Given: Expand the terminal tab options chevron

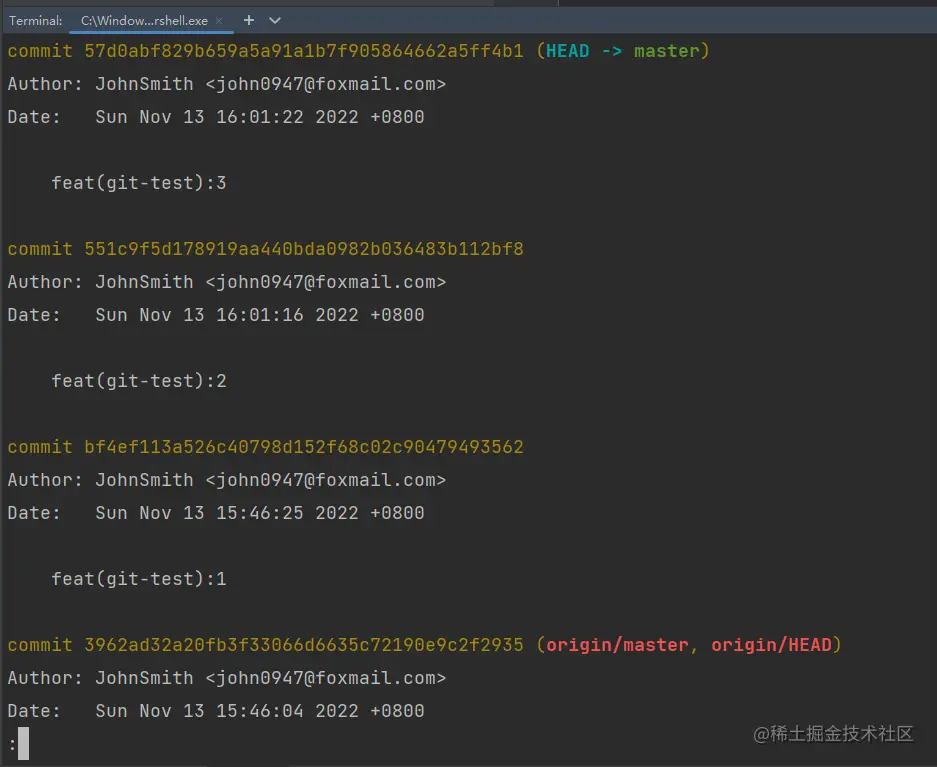Looking at the screenshot, I should pos(275,20).
